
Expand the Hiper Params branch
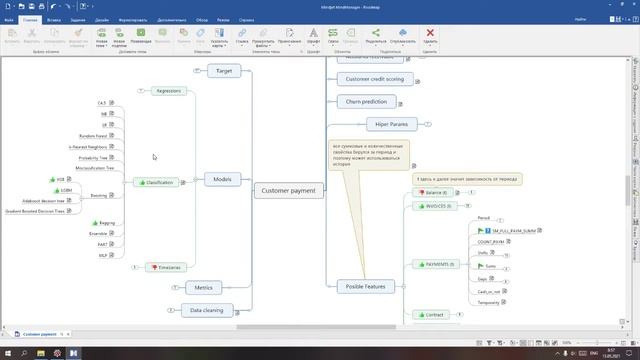427,124
